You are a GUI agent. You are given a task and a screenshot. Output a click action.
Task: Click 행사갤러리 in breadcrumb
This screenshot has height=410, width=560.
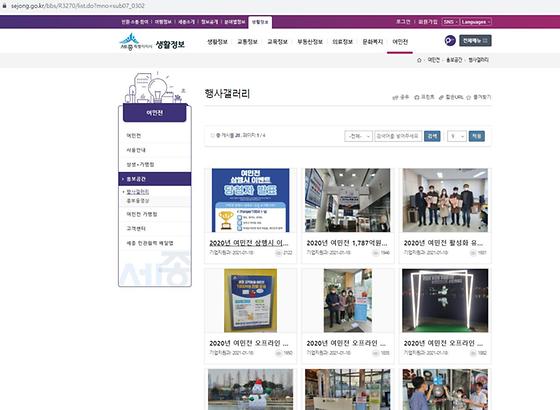click(x=479, y=60)
